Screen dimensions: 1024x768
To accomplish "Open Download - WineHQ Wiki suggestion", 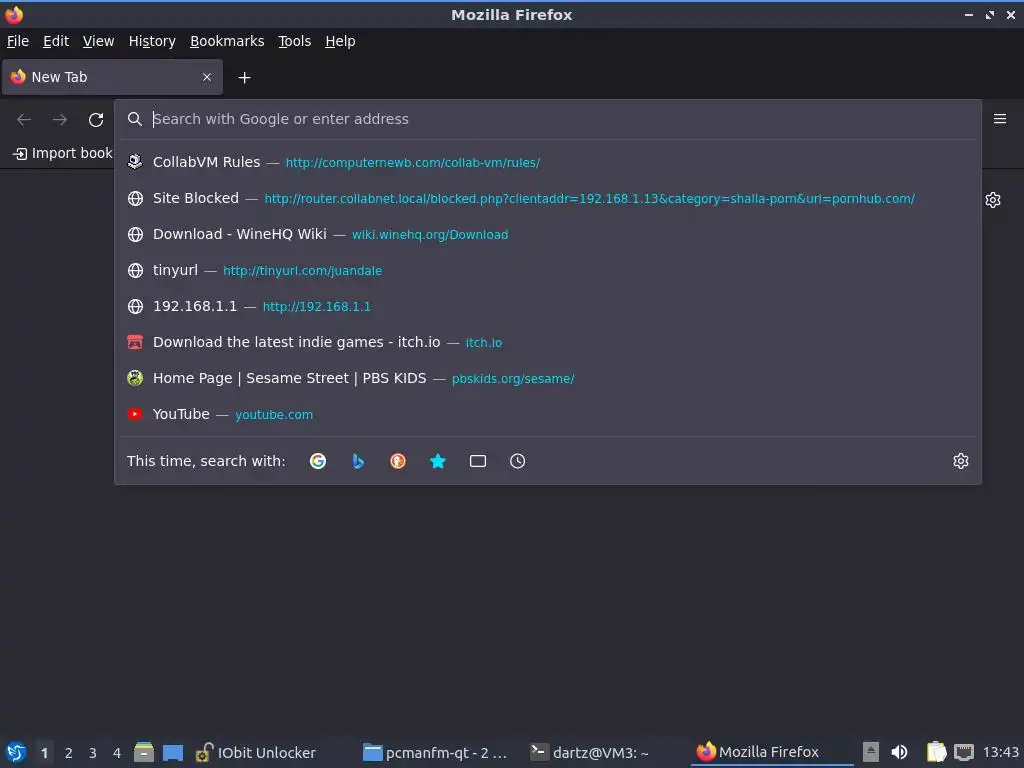I will pos(548,234).
